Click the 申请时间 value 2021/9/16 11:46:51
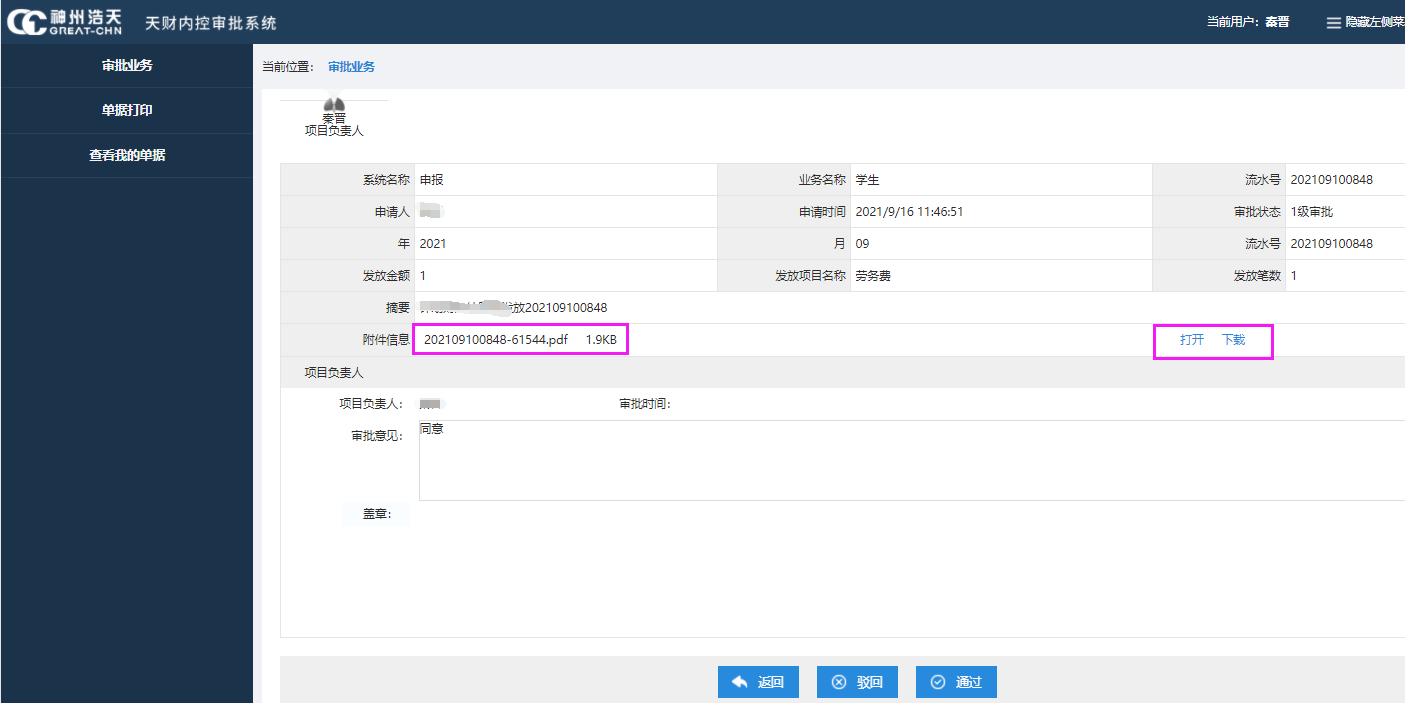1405x703 pixels. (x=909, y=212)
